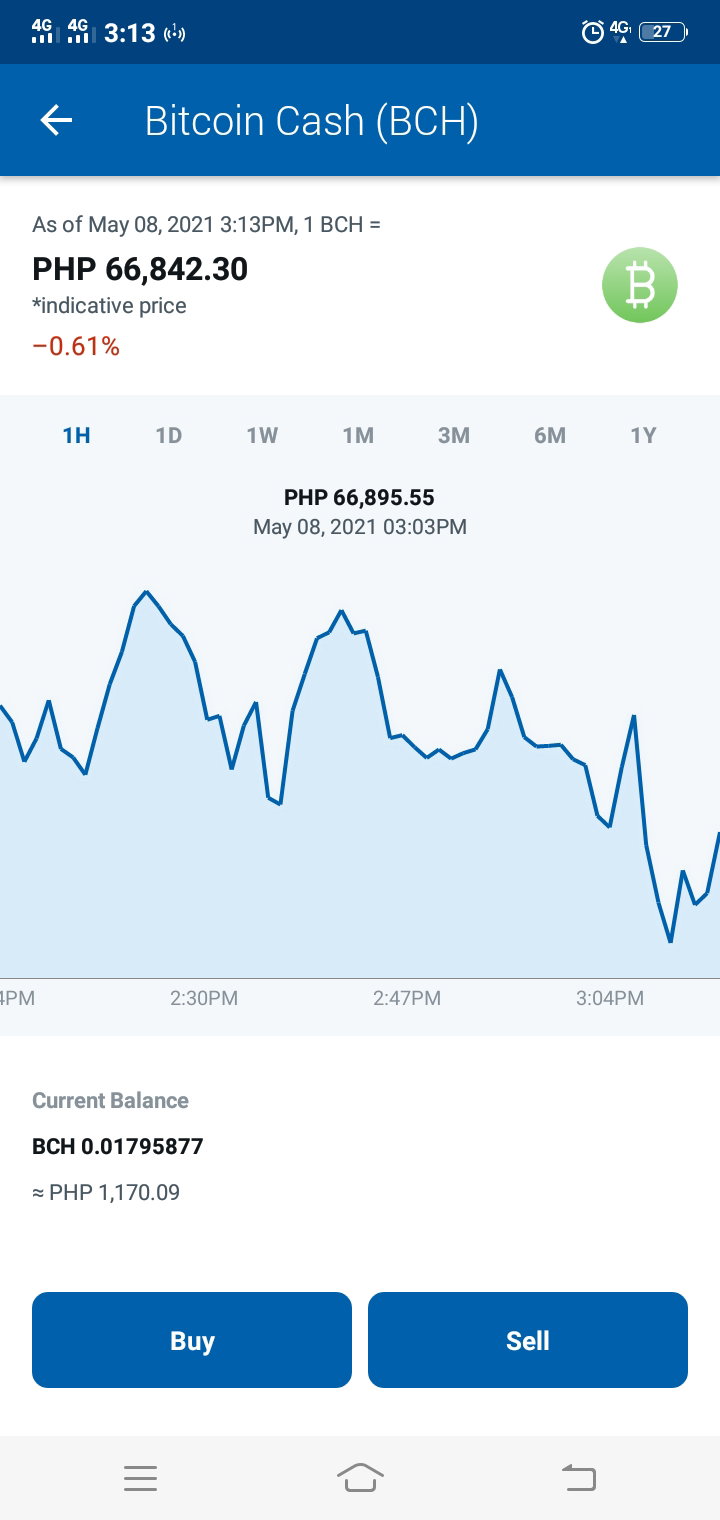Tap the Buy button
The height and width of the screenshot is (1520, 720).
192,1340
